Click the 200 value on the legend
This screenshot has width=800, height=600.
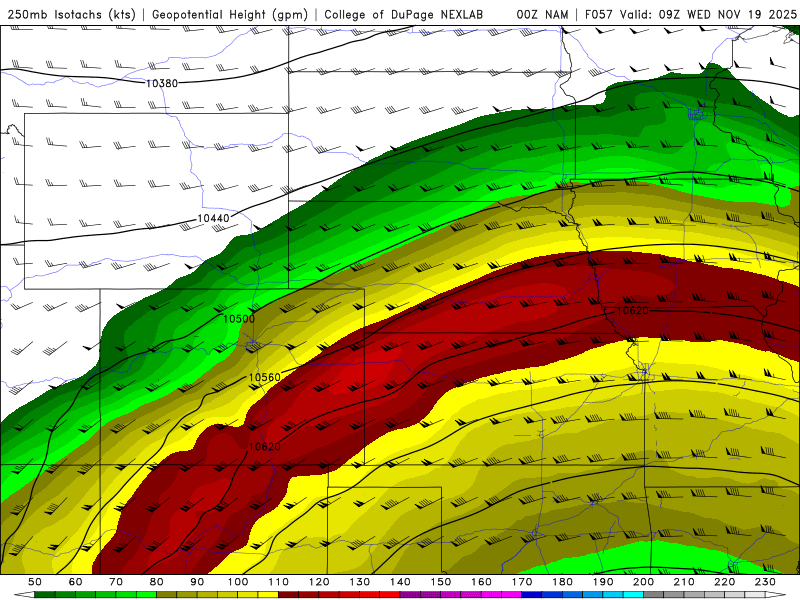(x=644, y=582)
